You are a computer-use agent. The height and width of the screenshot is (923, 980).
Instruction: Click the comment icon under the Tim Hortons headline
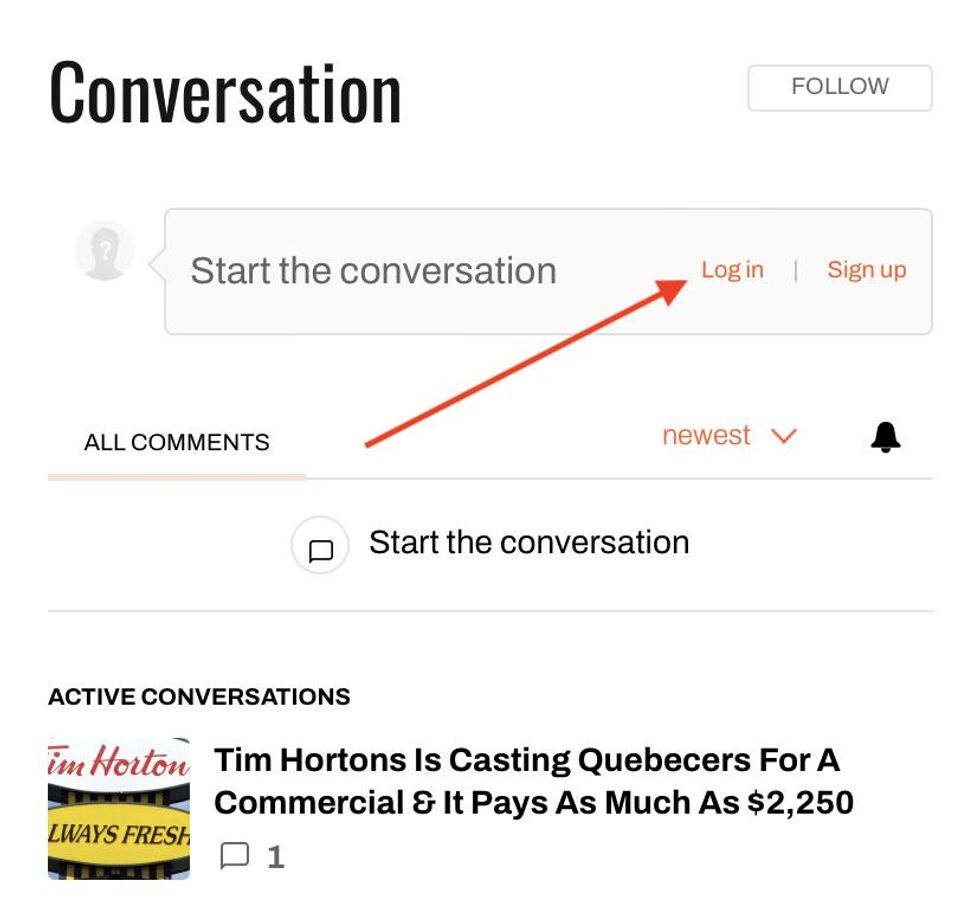(x=234, y=856)
